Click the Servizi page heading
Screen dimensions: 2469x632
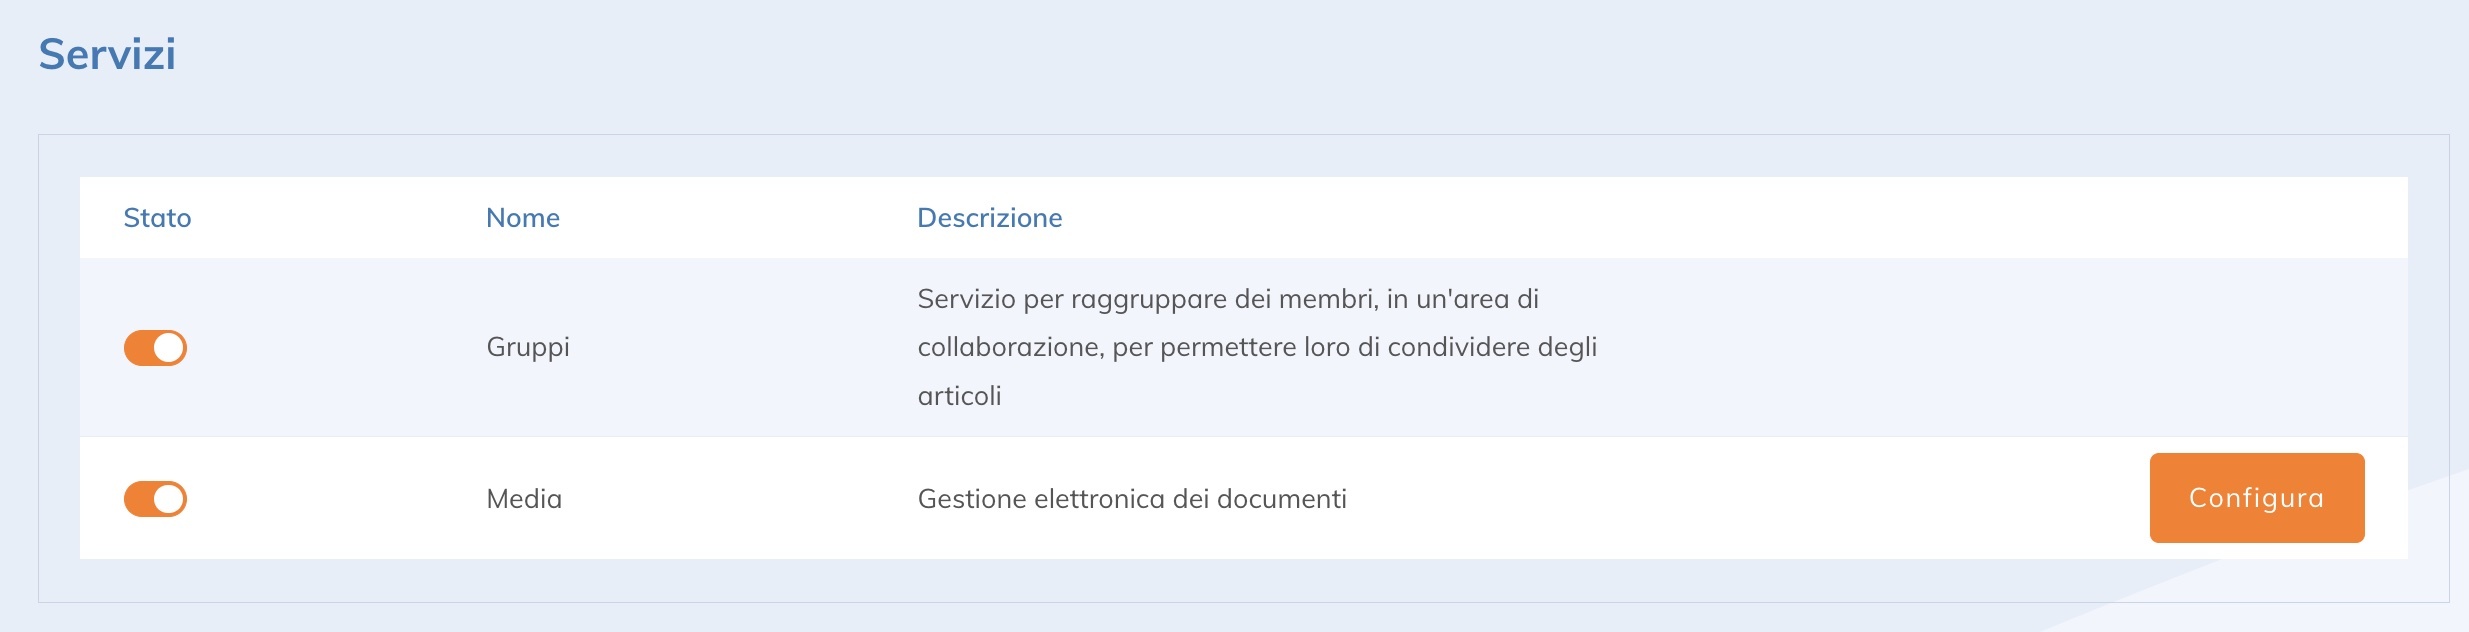(x=106, y=55)
